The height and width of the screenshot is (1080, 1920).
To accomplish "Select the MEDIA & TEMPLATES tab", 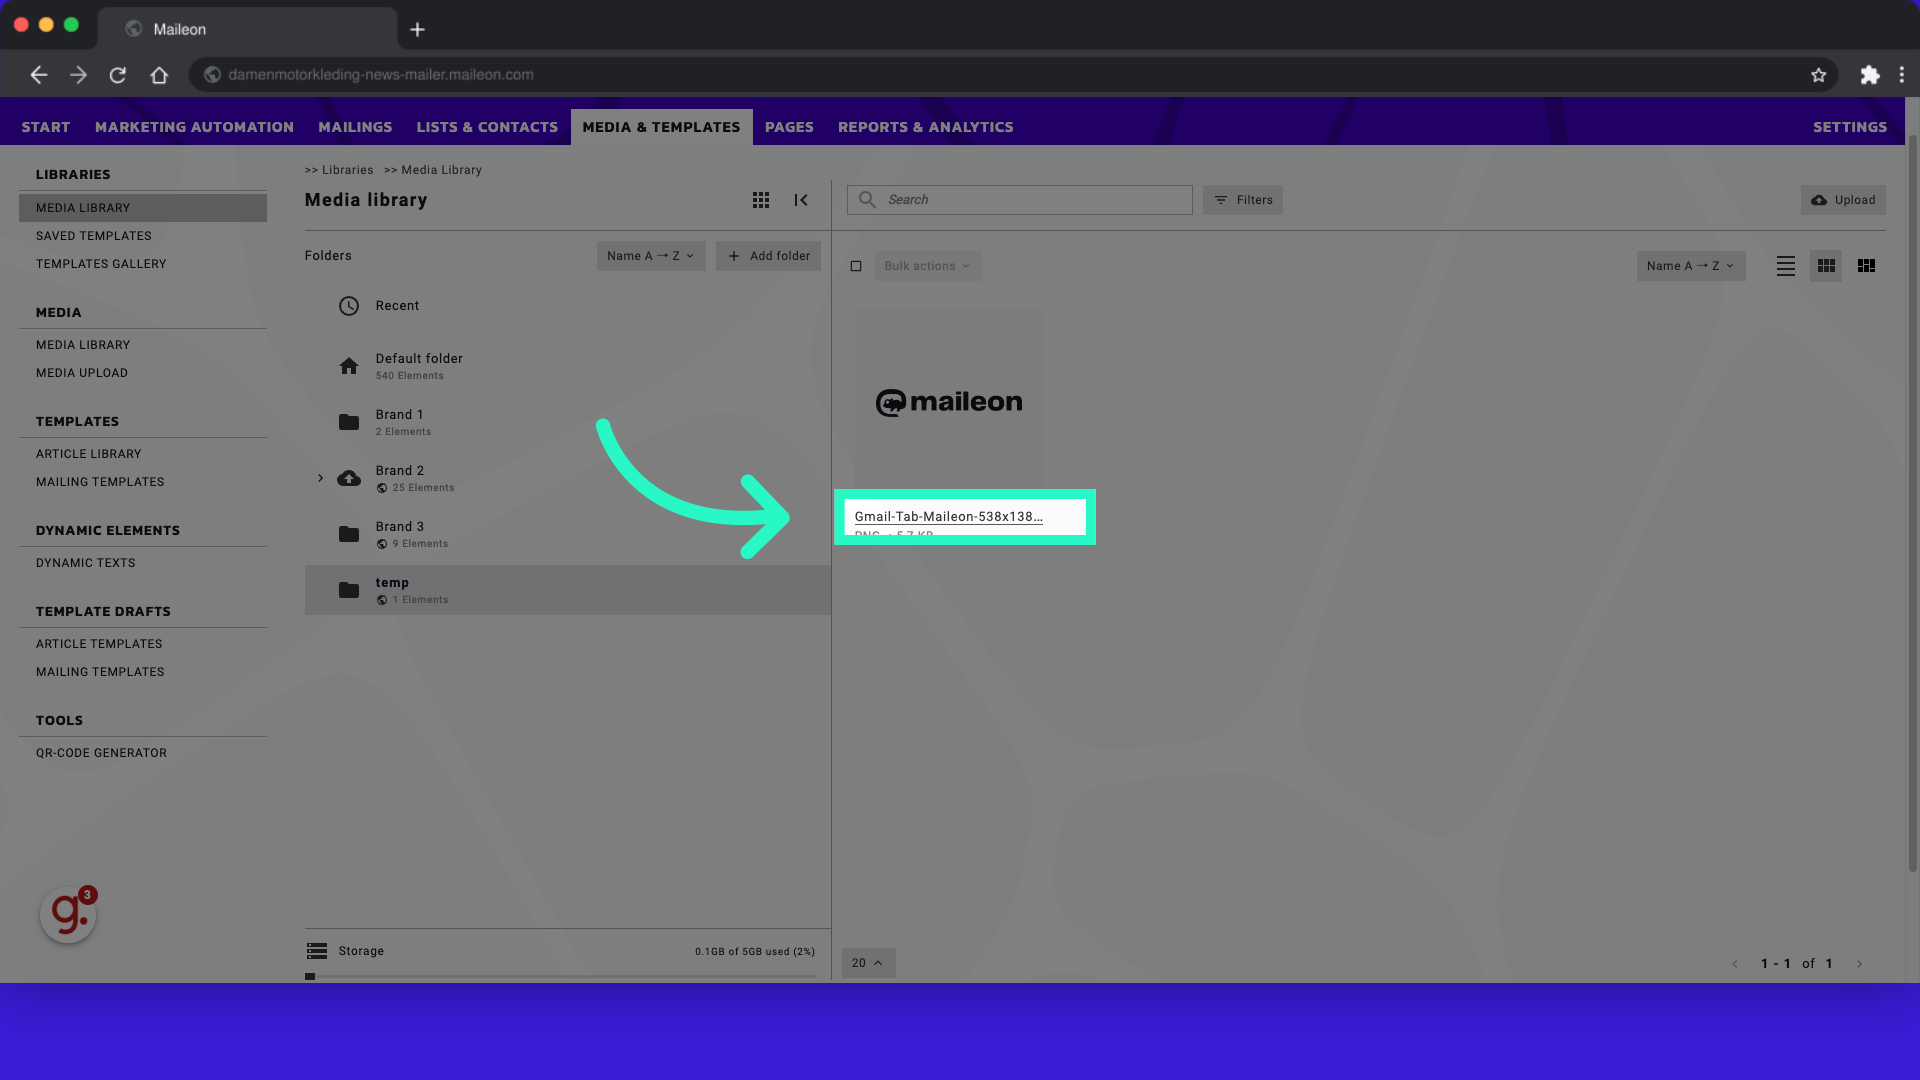I will 661,125.
